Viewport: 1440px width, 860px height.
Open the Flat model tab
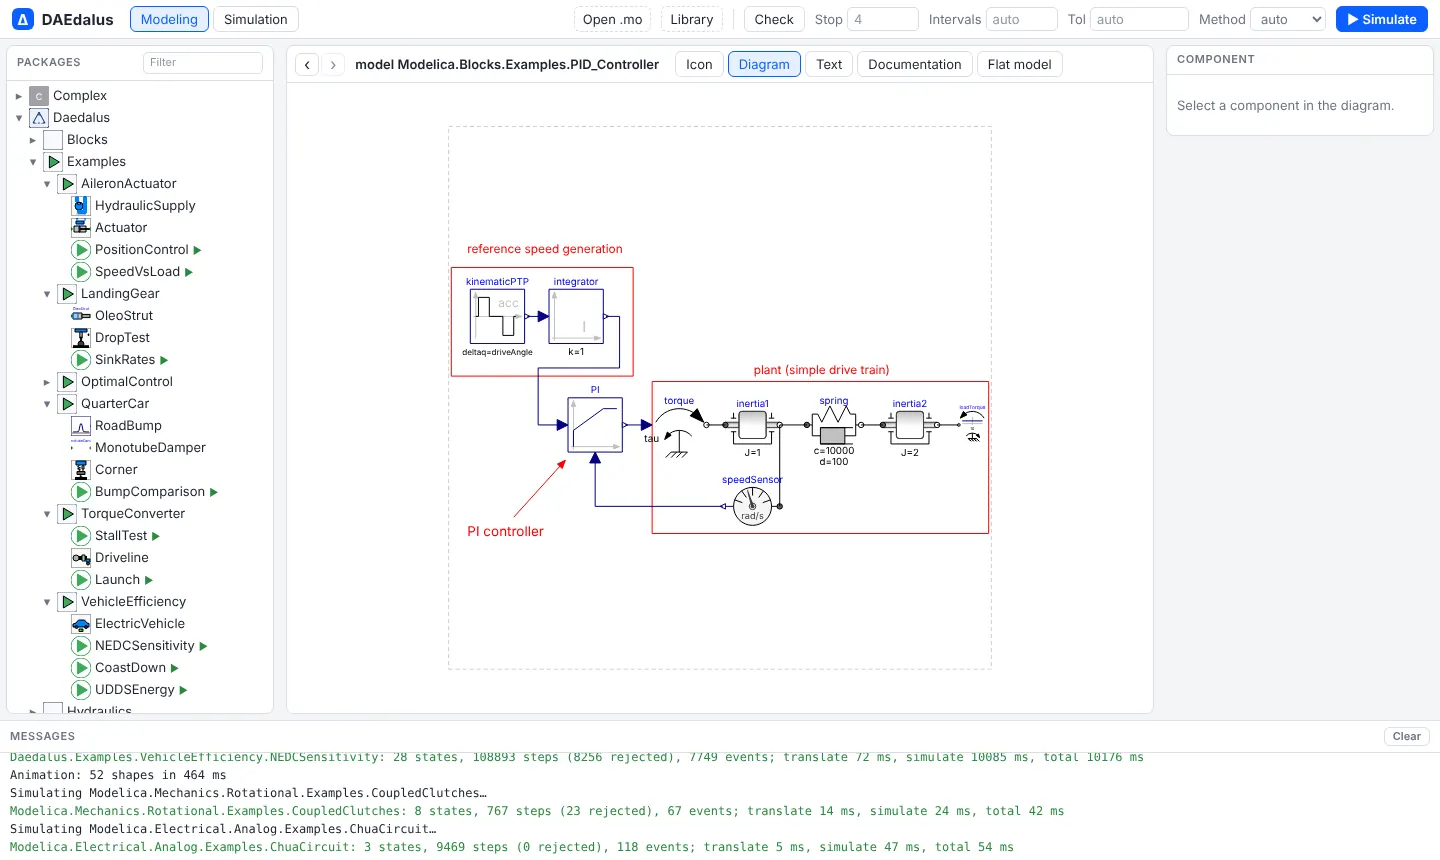(1019, 64)
